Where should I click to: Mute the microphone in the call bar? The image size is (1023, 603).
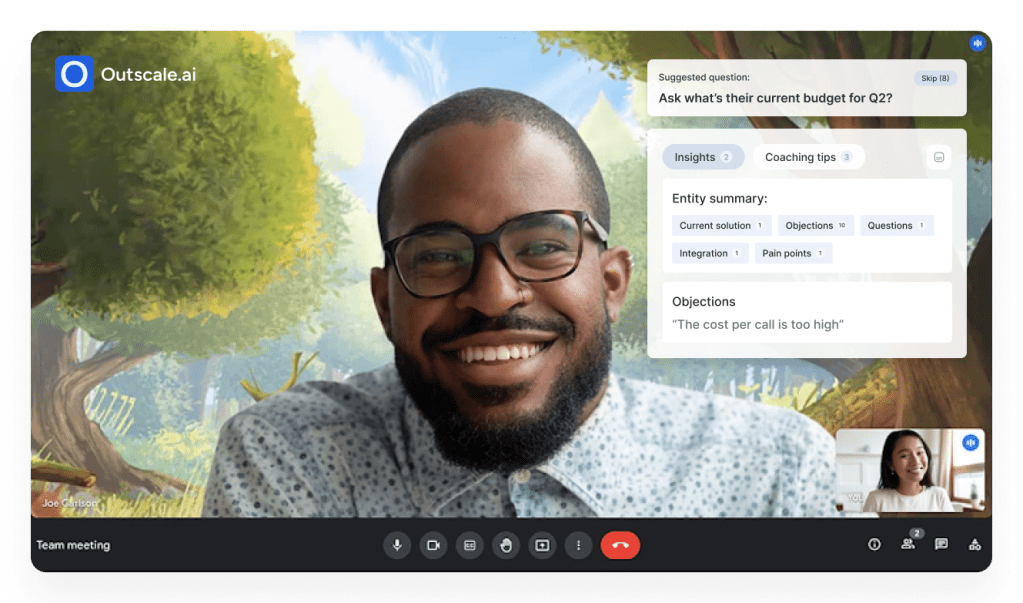point(397,545)
